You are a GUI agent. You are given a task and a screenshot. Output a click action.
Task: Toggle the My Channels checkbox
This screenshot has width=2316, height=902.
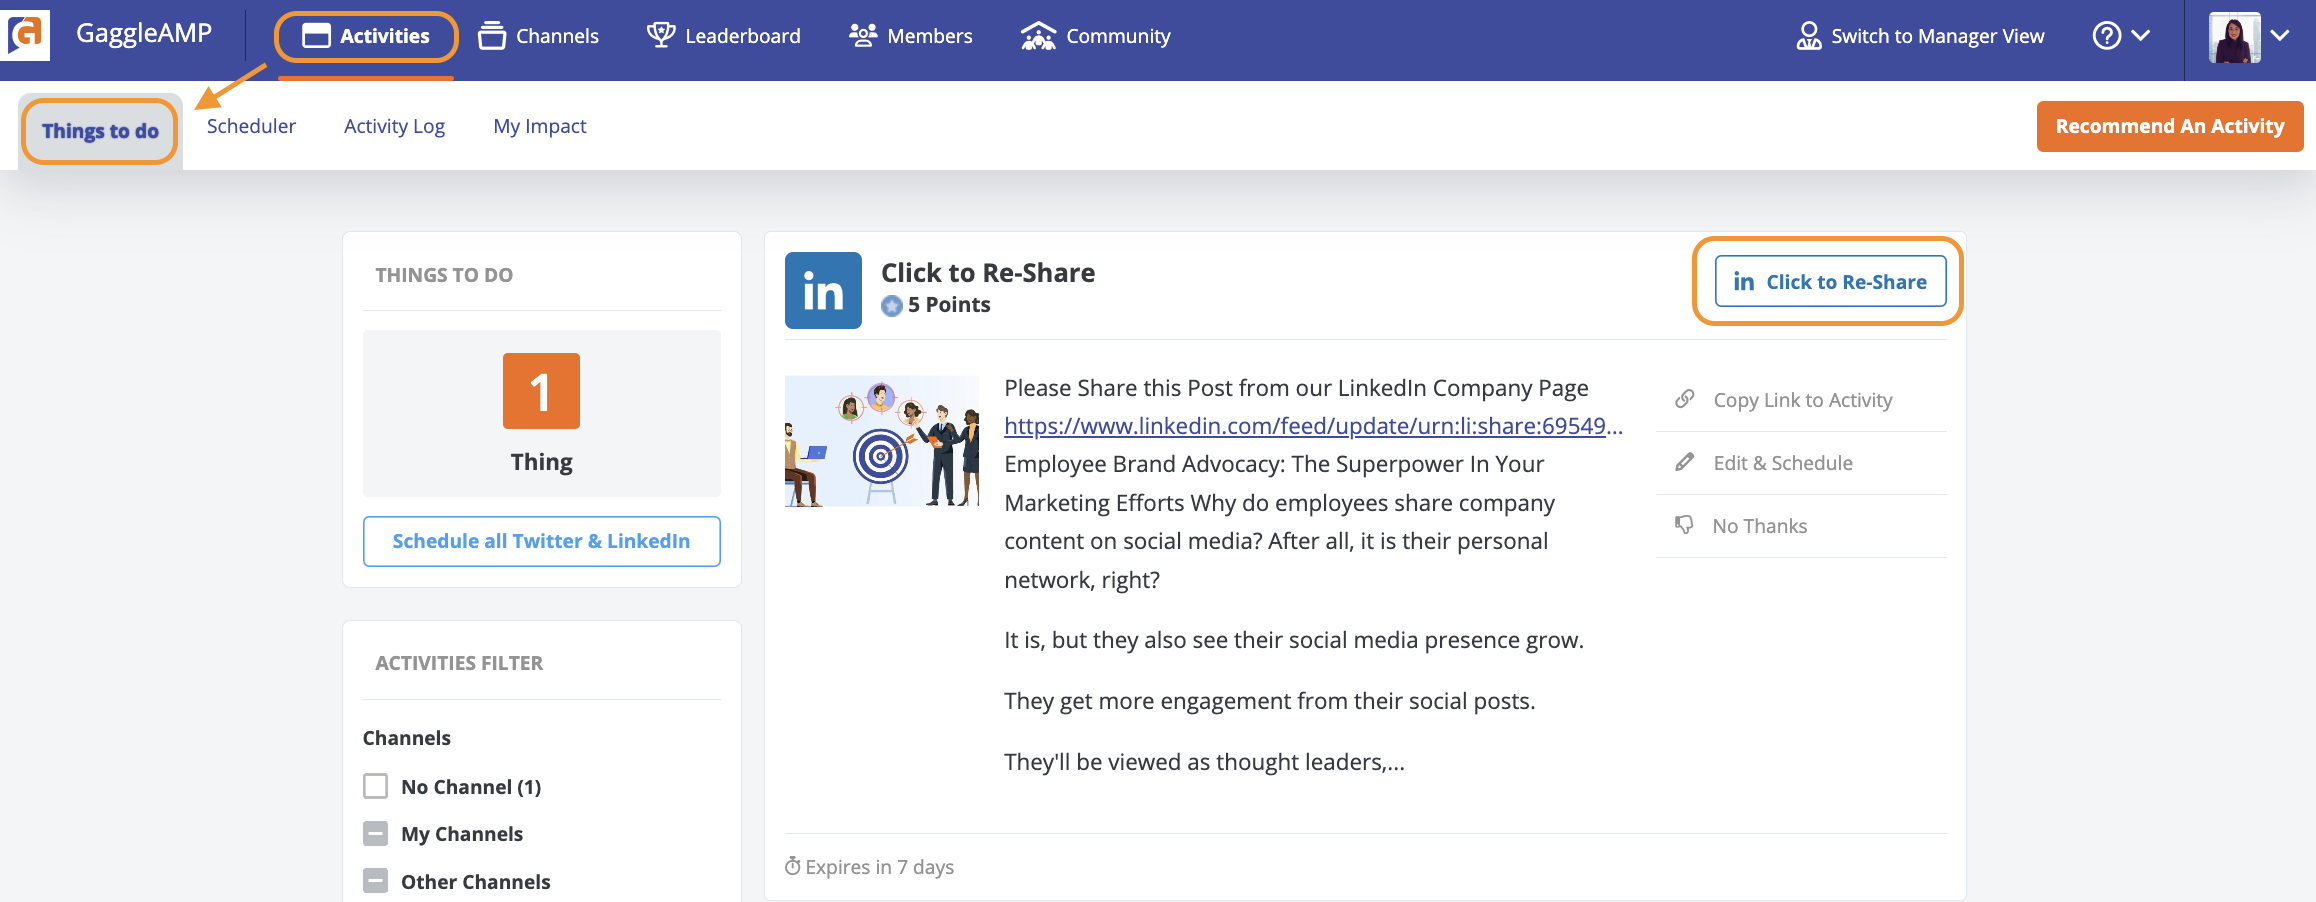(x=375, y=833)
